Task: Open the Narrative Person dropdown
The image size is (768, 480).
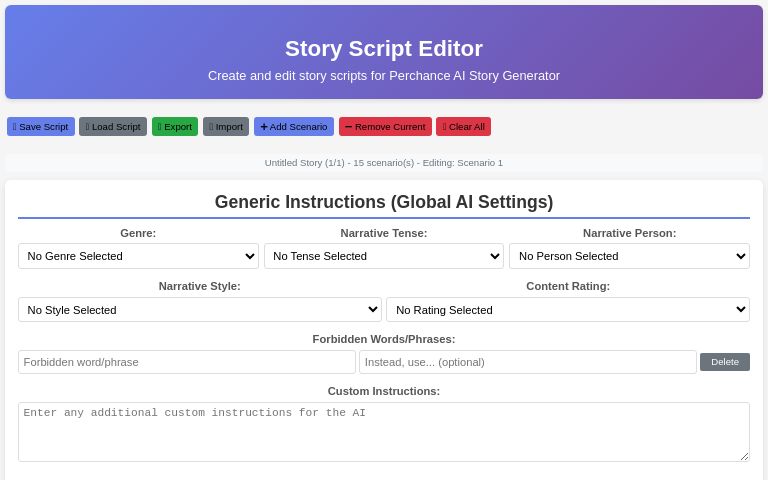Action: pos(629,256)
